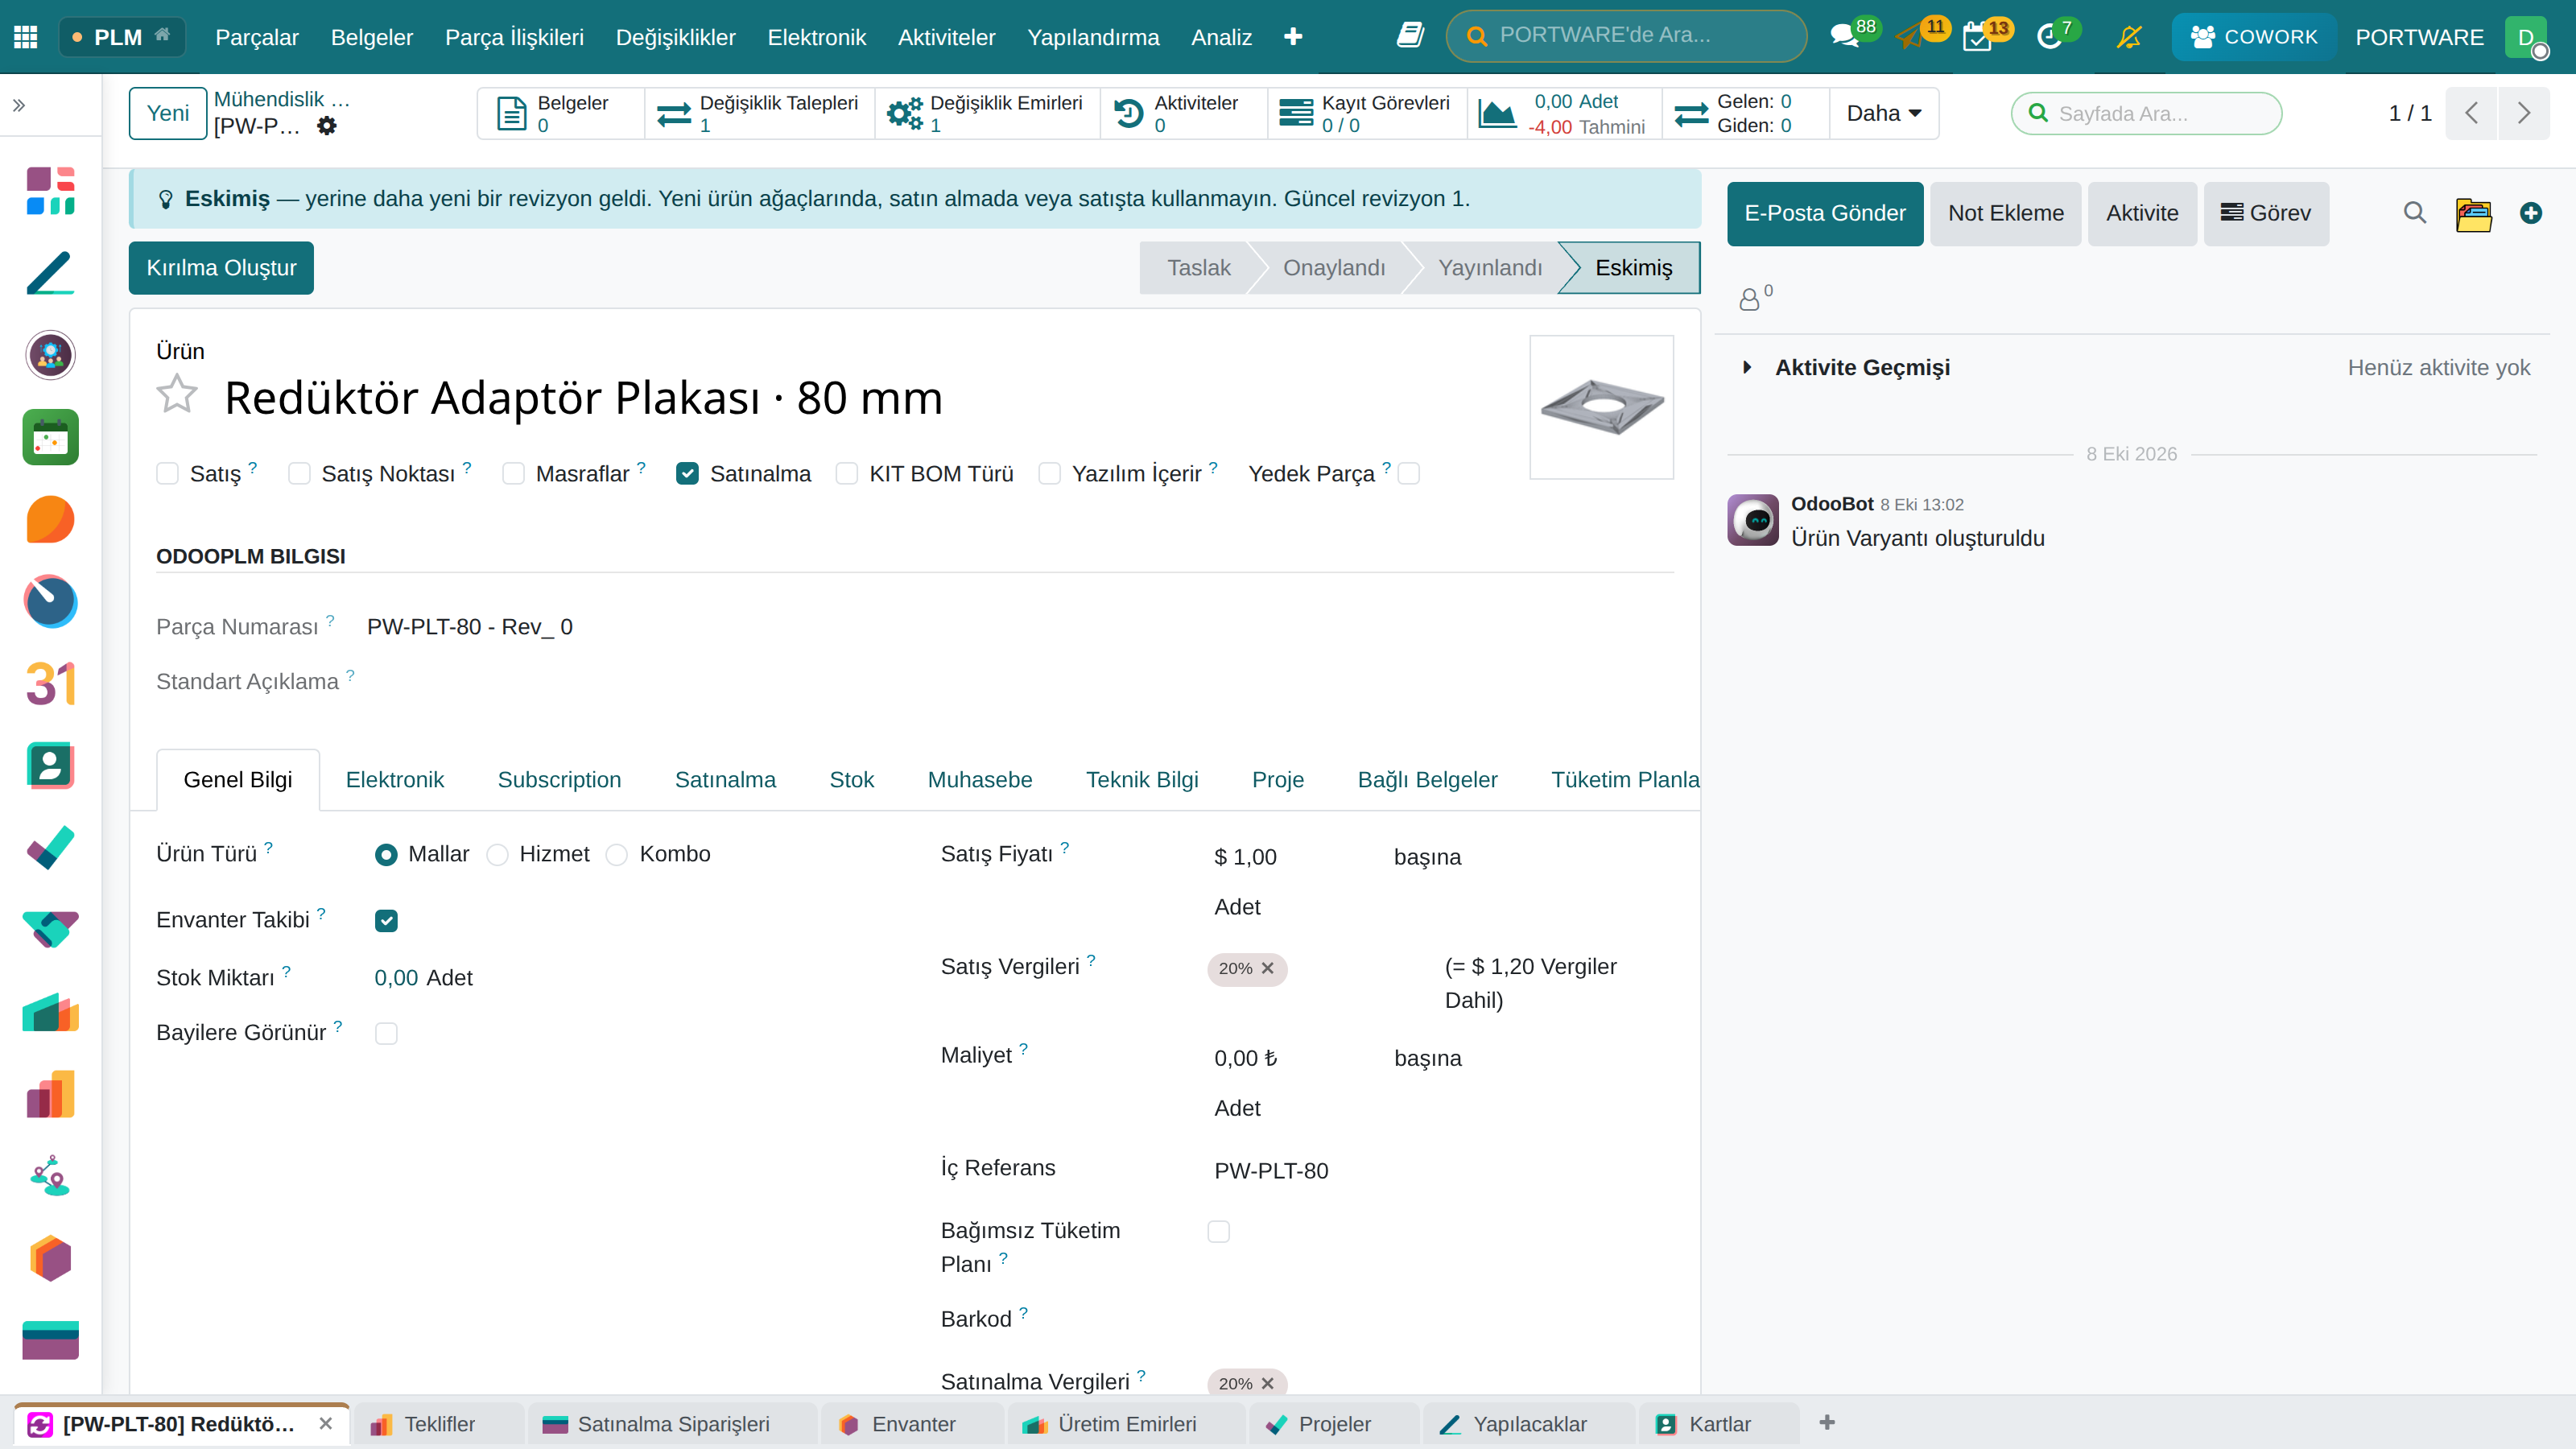The width and height of the screenshot is (2576, 1449).
Task: Remove the 20% sales tax tag
Action: pyautogui.click(x=1268, y=968)
